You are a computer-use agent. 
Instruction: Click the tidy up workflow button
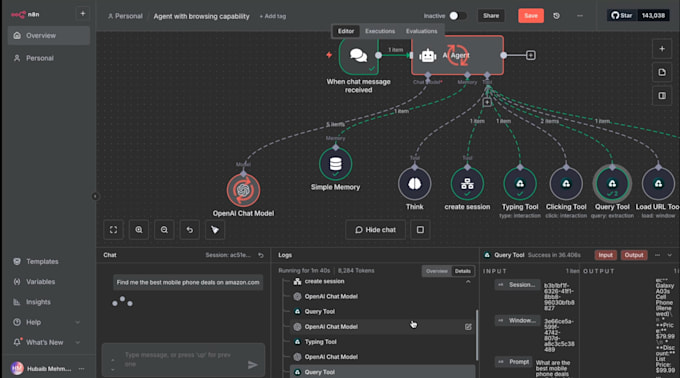(215, 230)
